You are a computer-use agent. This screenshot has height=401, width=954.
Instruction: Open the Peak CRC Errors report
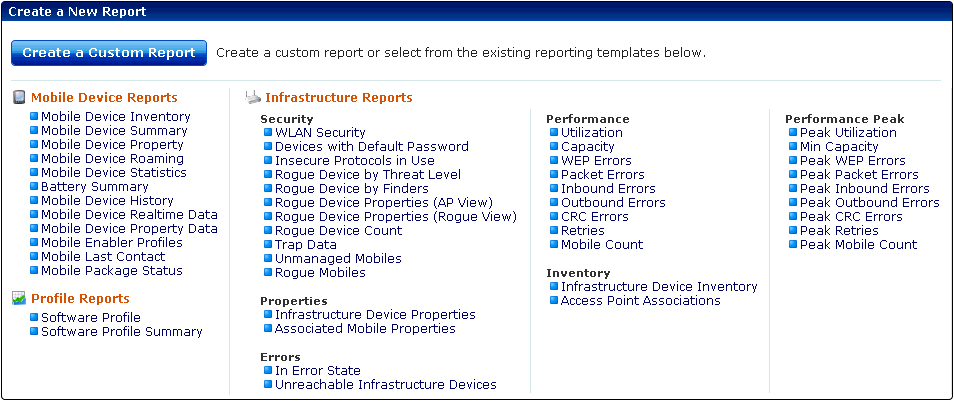(851, 217)
